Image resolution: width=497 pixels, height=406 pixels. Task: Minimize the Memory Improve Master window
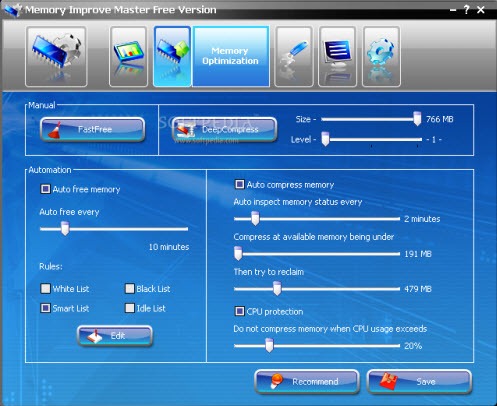[x=453, y=10]
